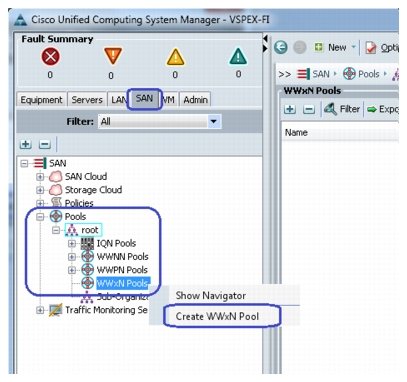Image resolution: width=407 pixels, height=382 pixels.
Task: Click plus icon in WWxN Pools pane
Action: [x=290, y=109]
